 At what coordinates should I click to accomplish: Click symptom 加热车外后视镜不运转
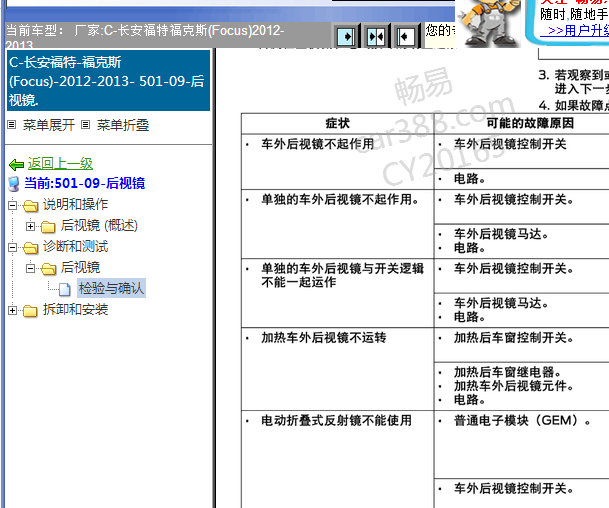(324, 338)
